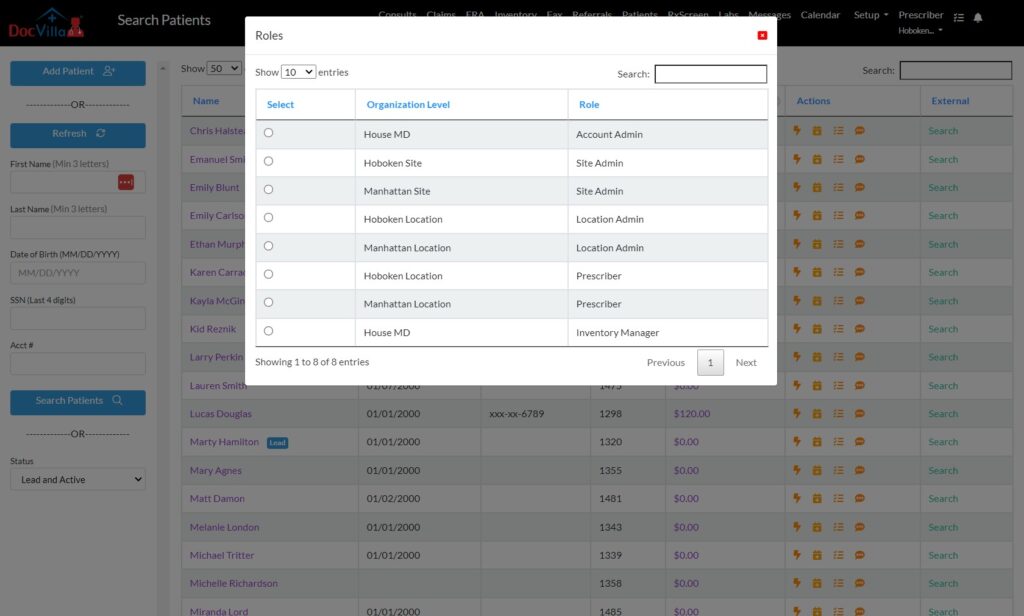Select House MD Inventory Manager radio
The width and height of the screenshot is (1024, 616).
(x=268, y=331)
